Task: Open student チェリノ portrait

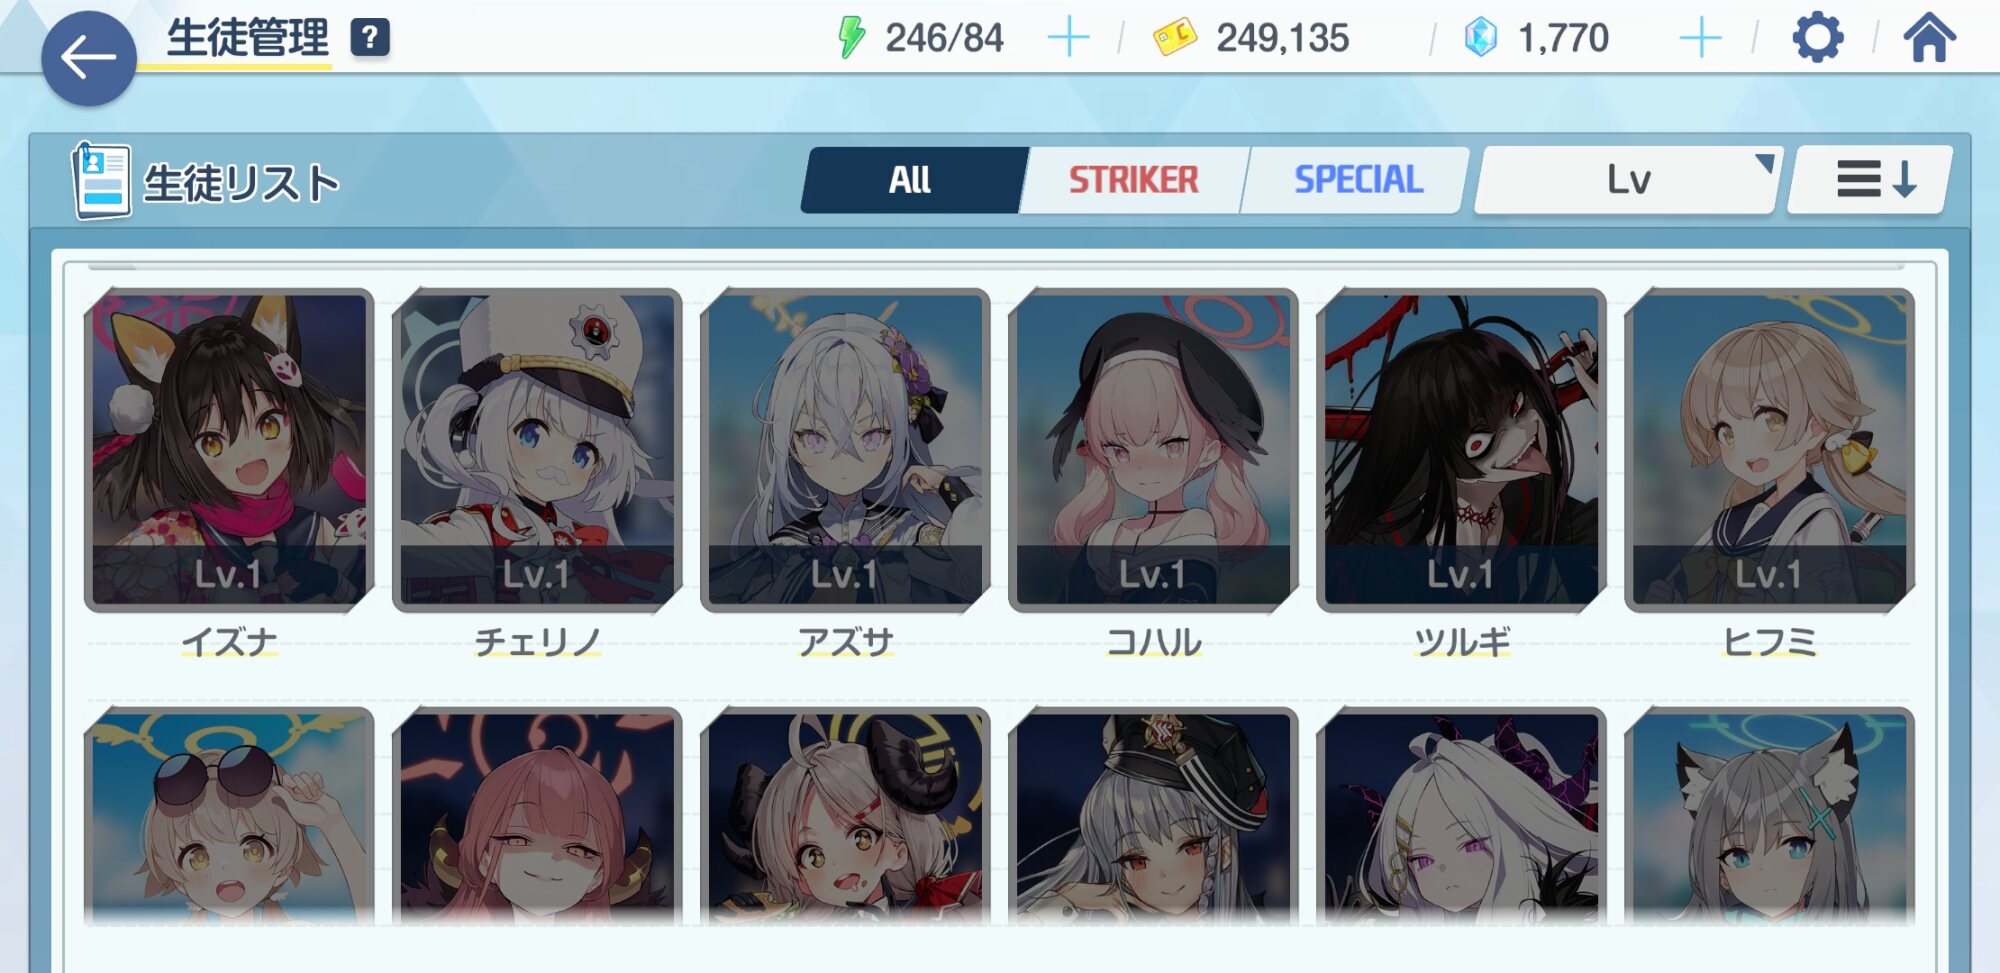Action: (x=537, y=450)
